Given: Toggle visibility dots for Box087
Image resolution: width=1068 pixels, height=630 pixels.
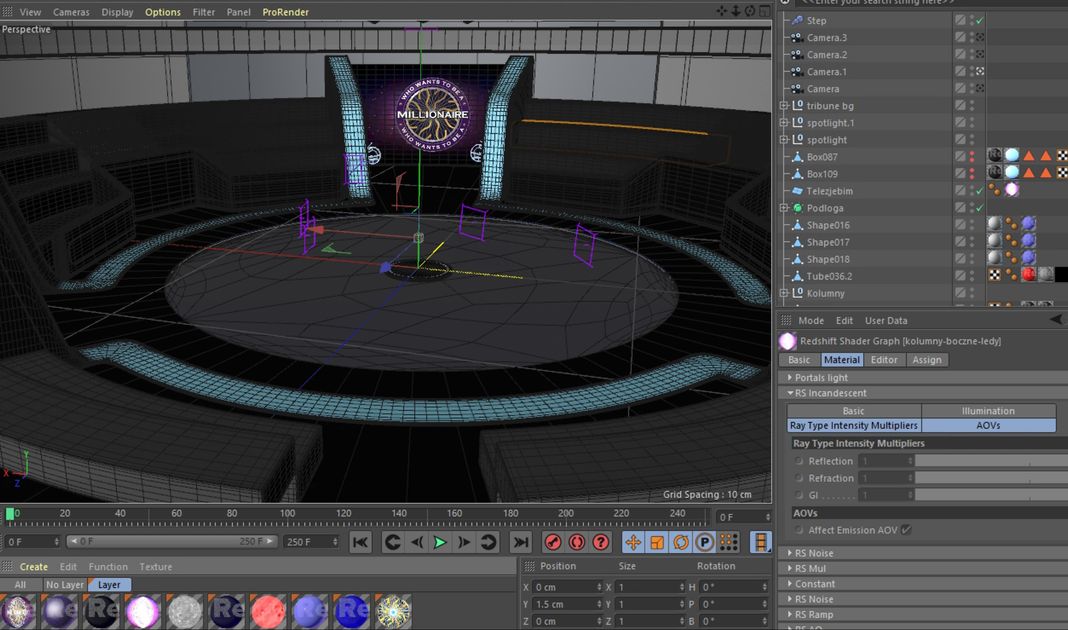Looking at the screenshot, I should [972, 157].
